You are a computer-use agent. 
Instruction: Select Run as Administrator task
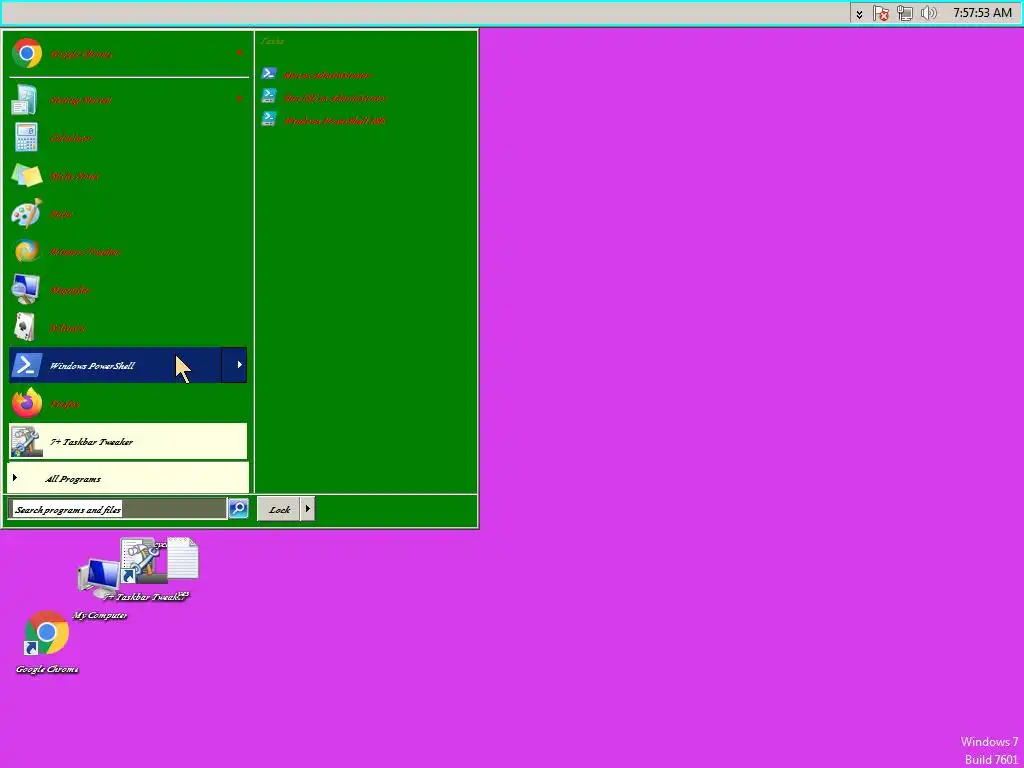point(317,75)
